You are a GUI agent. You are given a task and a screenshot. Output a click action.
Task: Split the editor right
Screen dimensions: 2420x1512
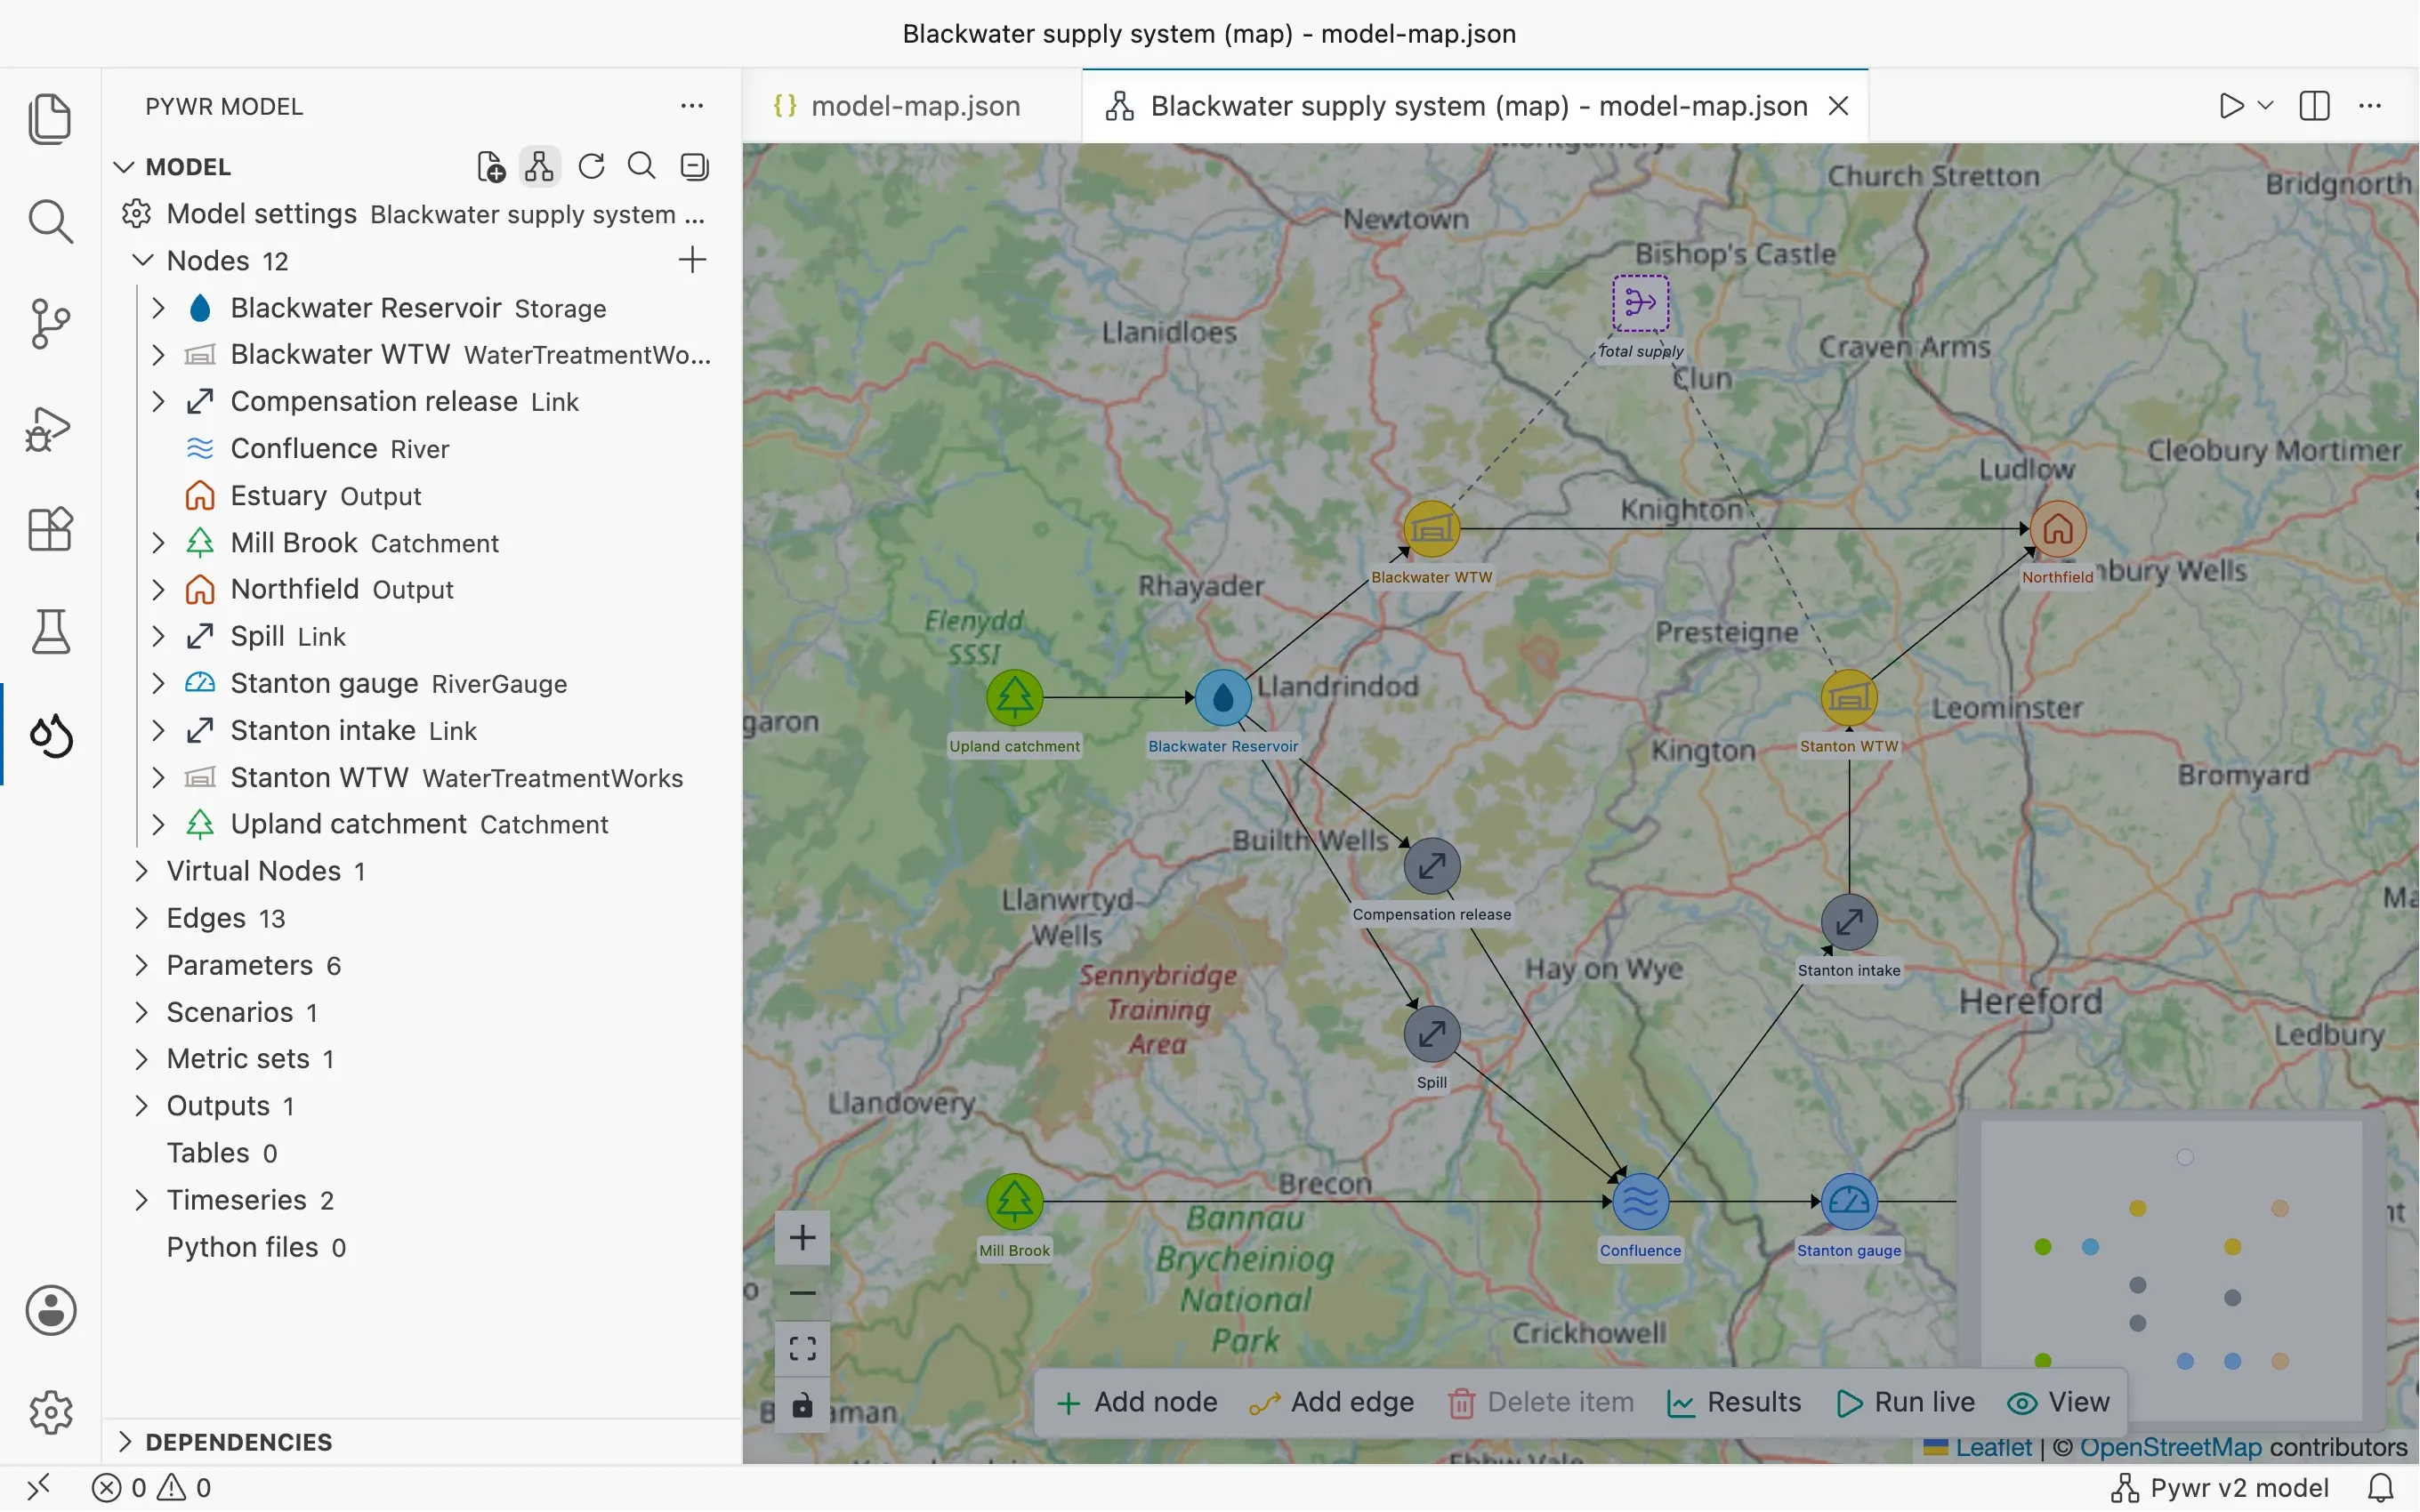click(x=2315, y=106)
